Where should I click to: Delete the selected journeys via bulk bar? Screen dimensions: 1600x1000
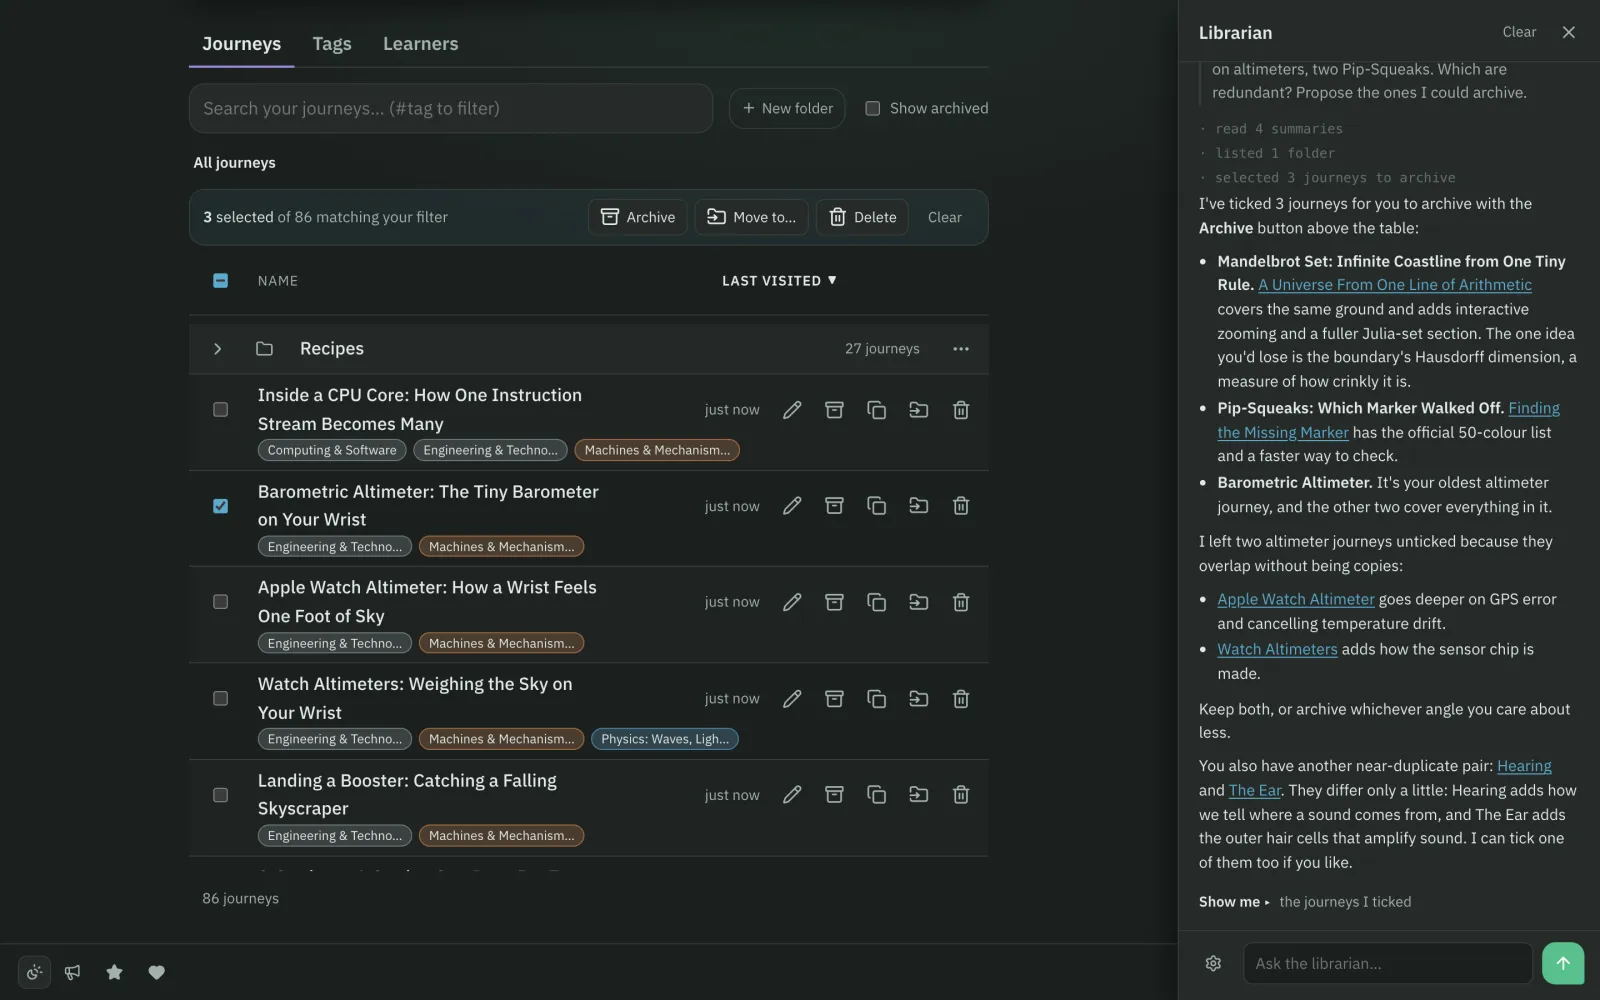tap(863, 217)
